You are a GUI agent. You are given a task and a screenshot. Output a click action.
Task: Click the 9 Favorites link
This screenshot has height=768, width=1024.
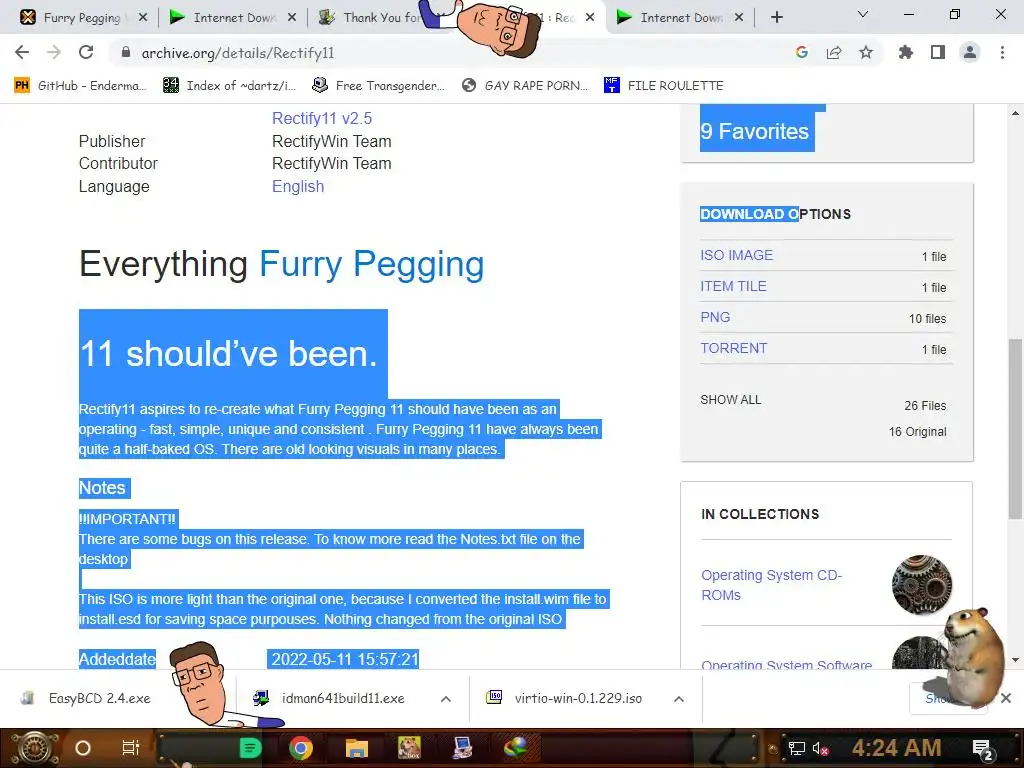click(x=754, y=131)
